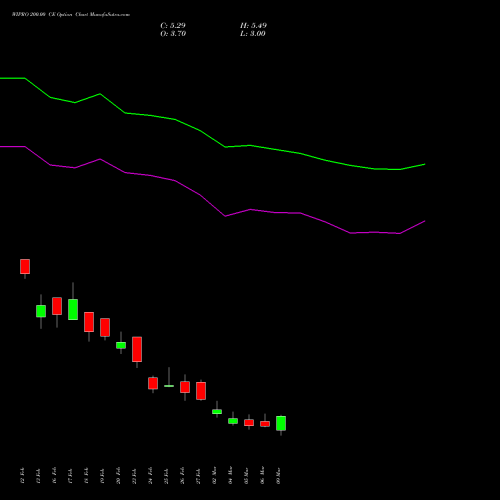Click the 04 Mar date label
Viewport: 500px width, 500px height.
230,475
